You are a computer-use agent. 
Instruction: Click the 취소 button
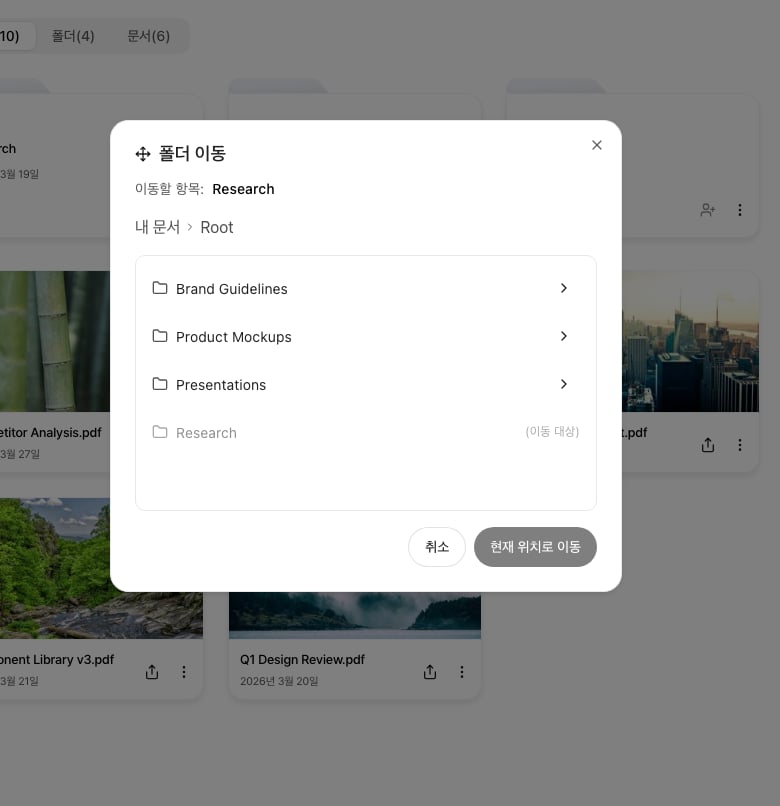[437, 547]
